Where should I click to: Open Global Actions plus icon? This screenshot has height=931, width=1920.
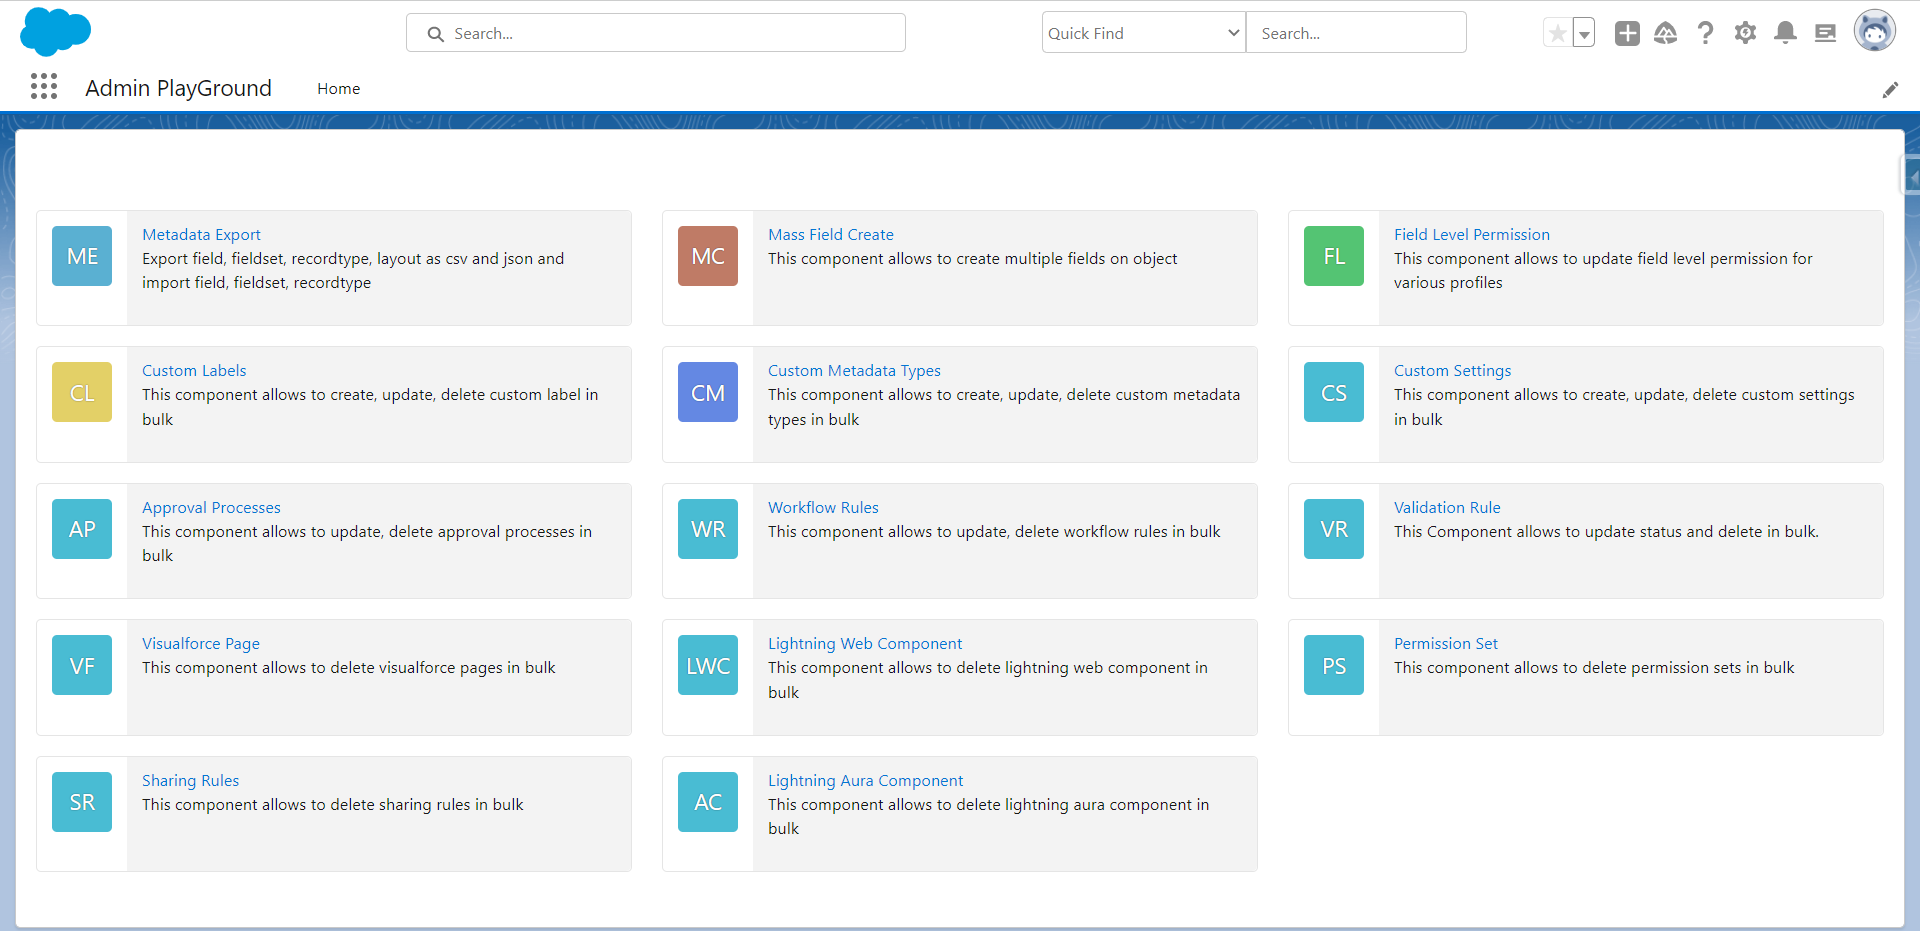point(1627,33)
